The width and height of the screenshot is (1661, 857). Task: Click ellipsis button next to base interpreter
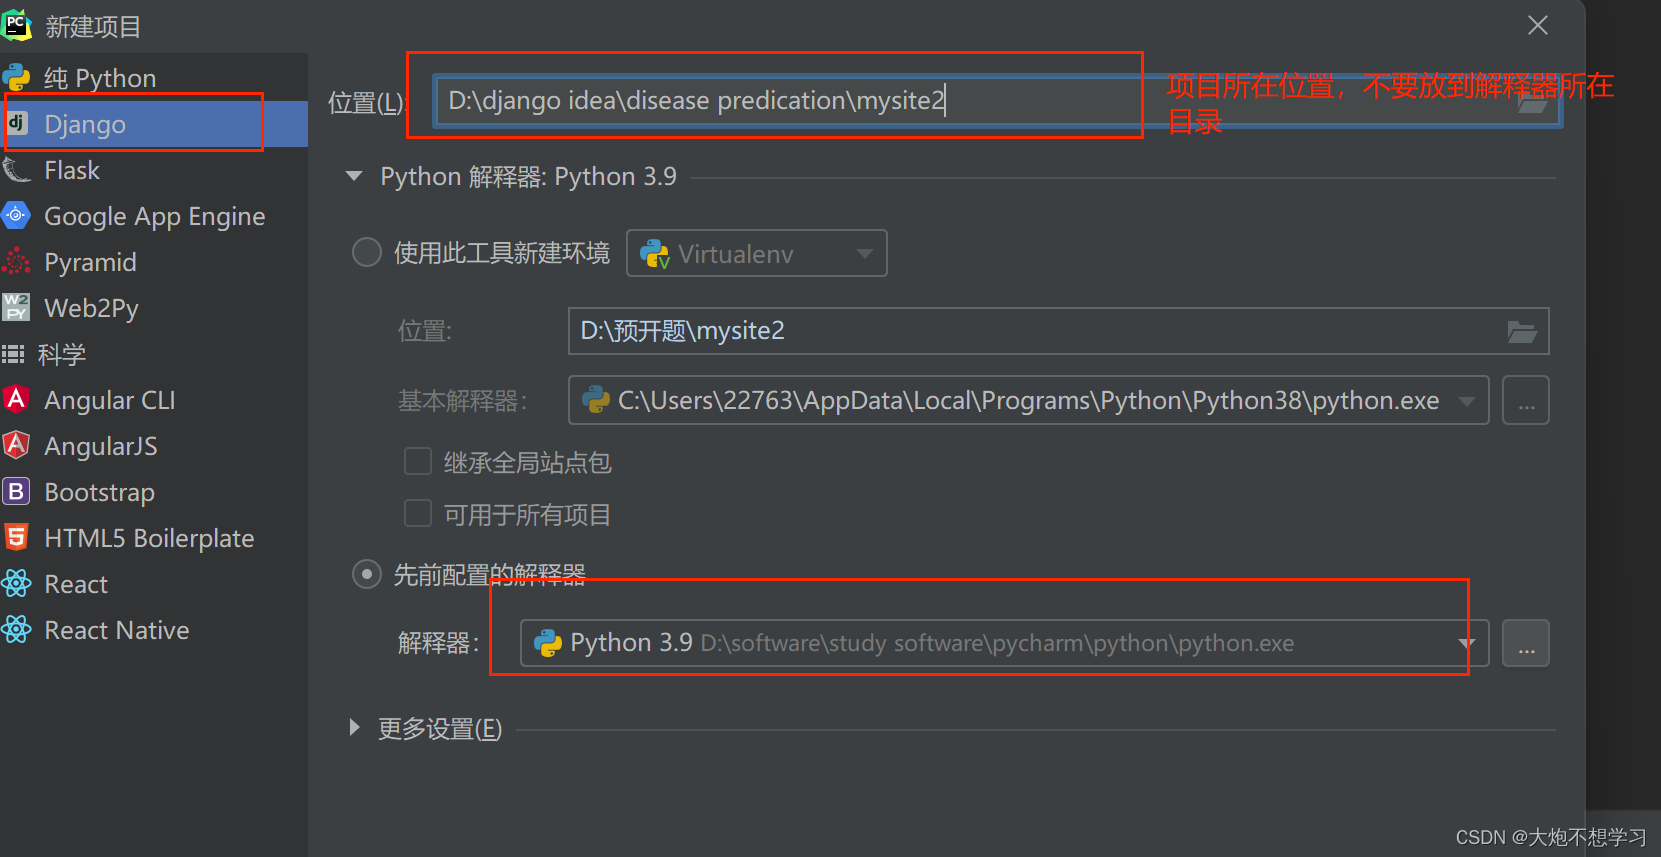(1526, 400)
